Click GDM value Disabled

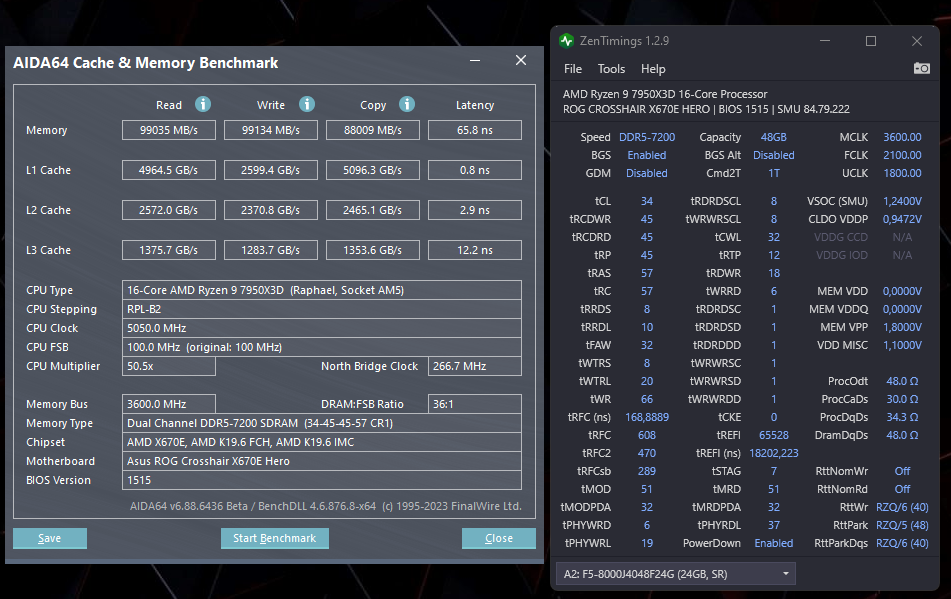pos(647,173)
